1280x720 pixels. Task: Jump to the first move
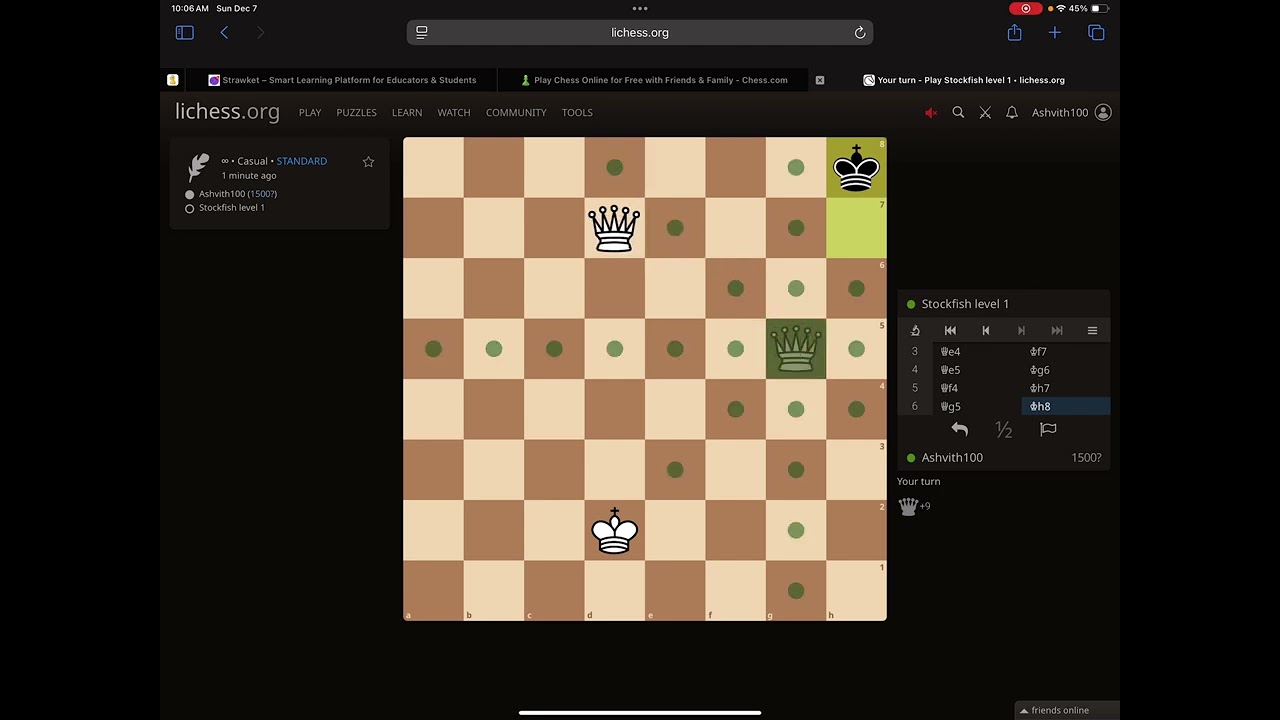950,330
